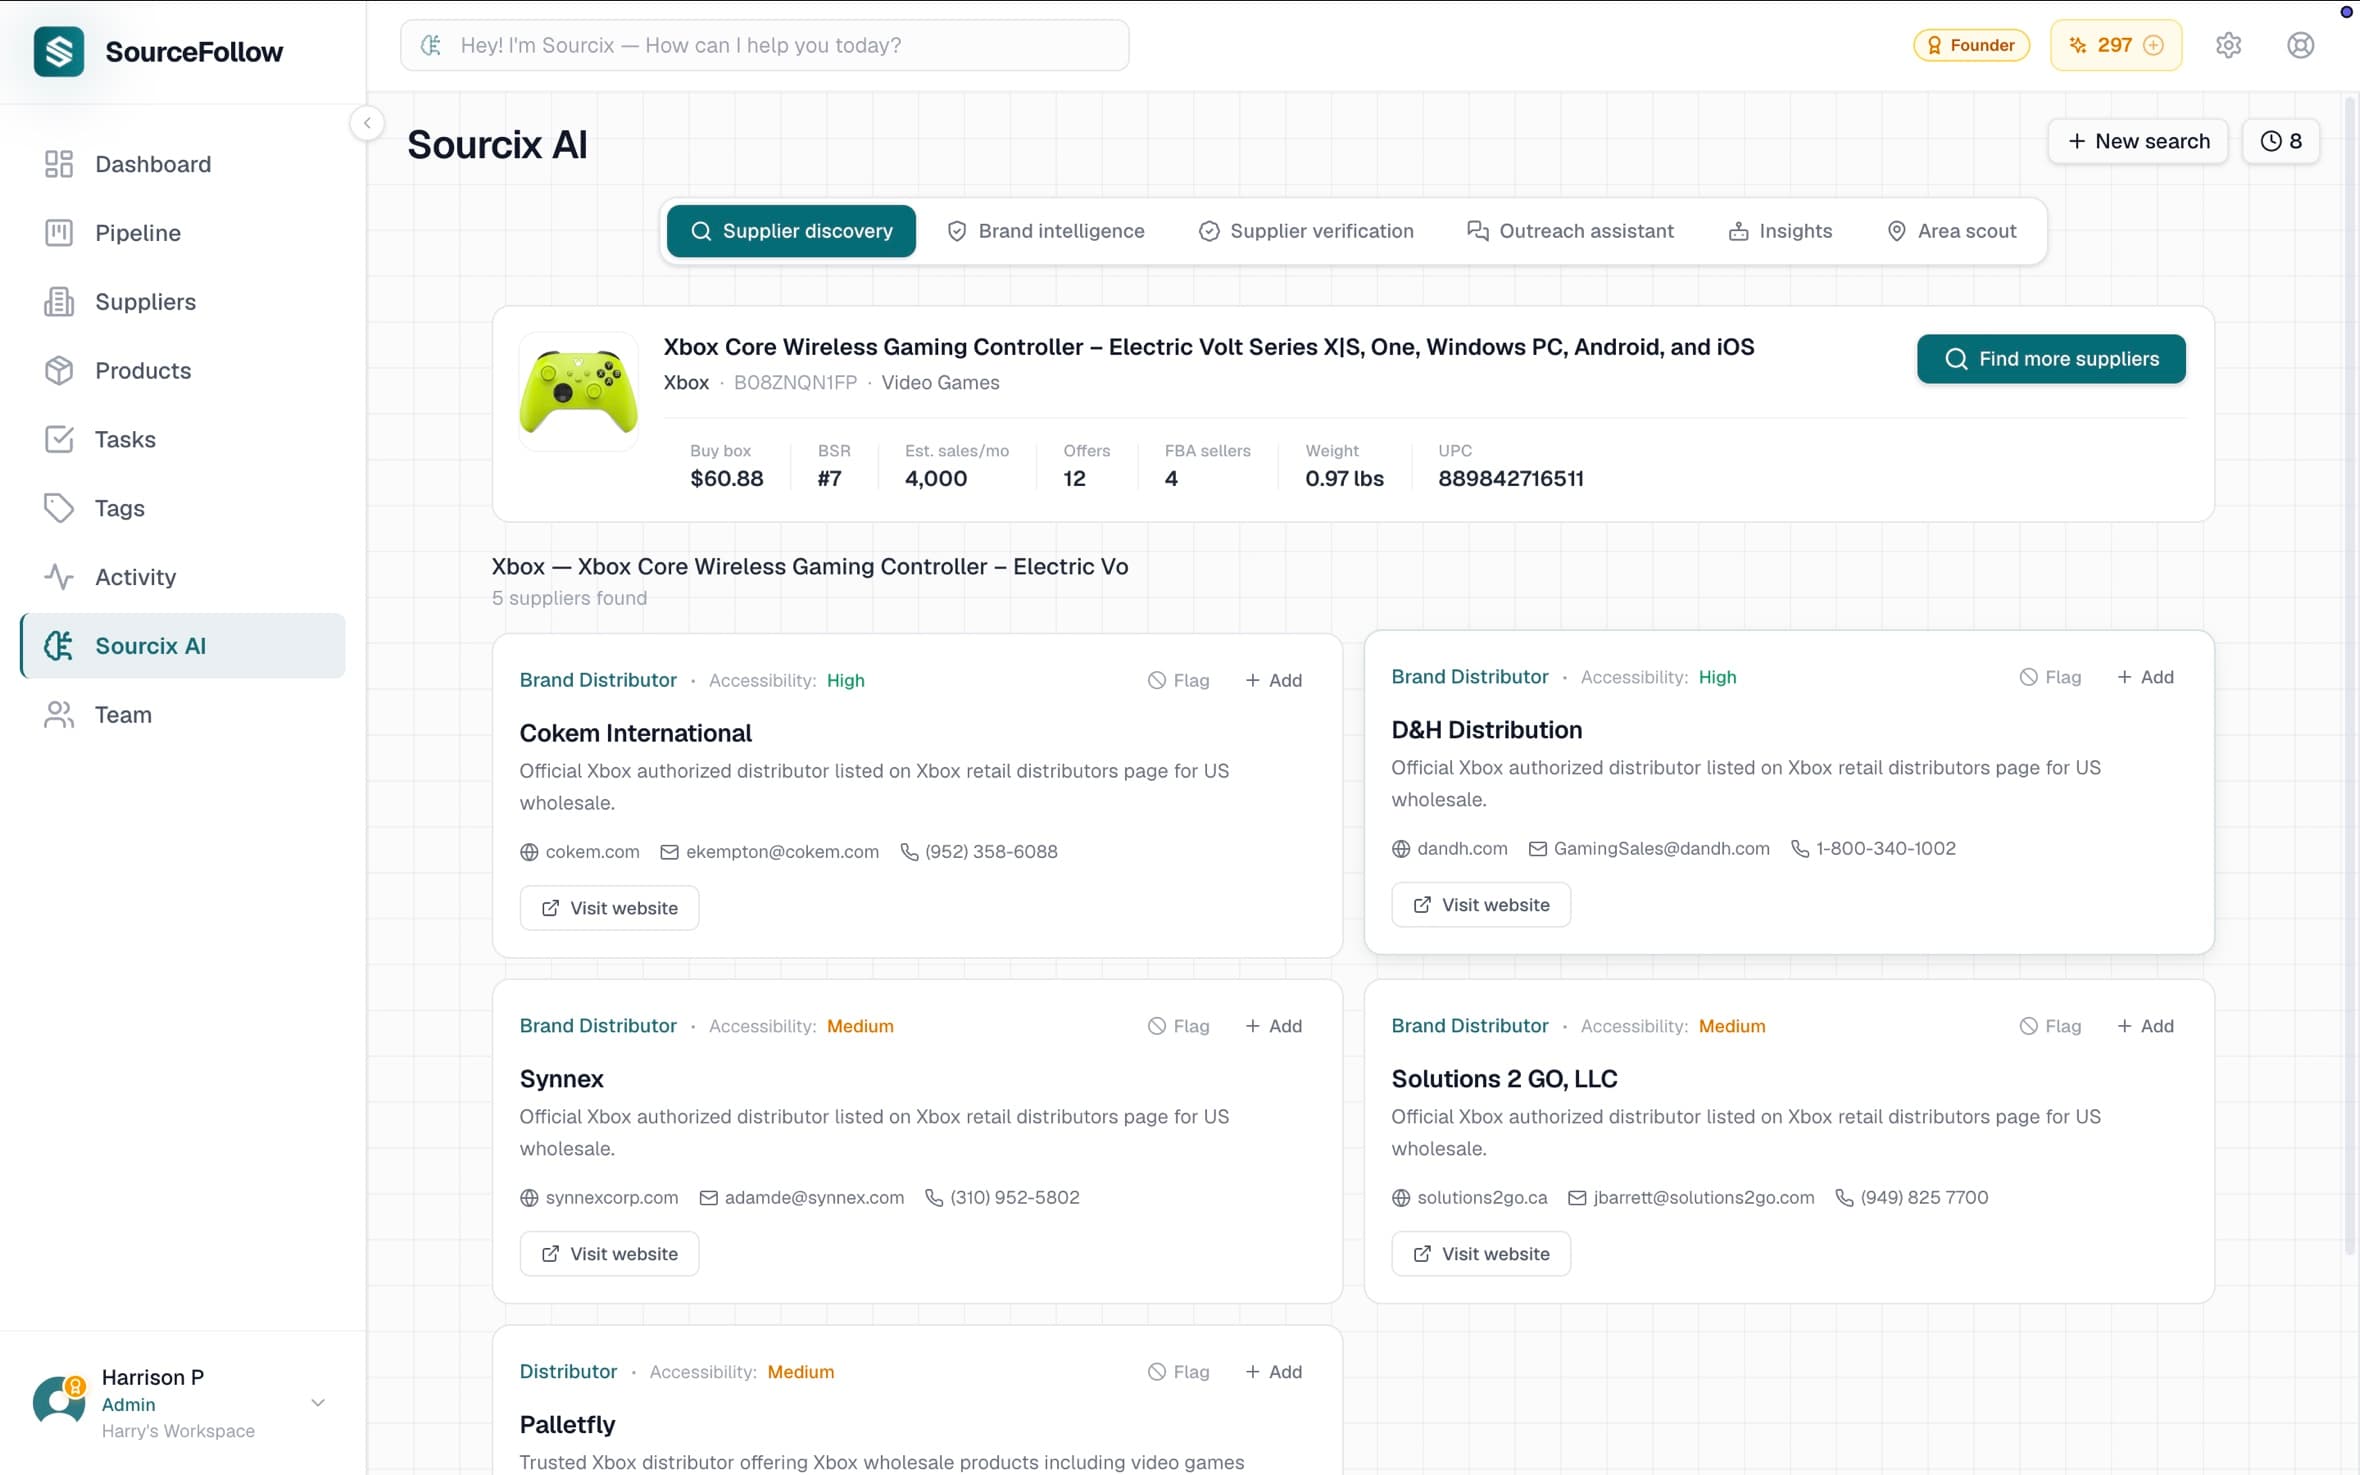Click the Sourcix chat input field
Image resolution: width=2360 pixels, height=1475 pixels.
tap(764, 44)
